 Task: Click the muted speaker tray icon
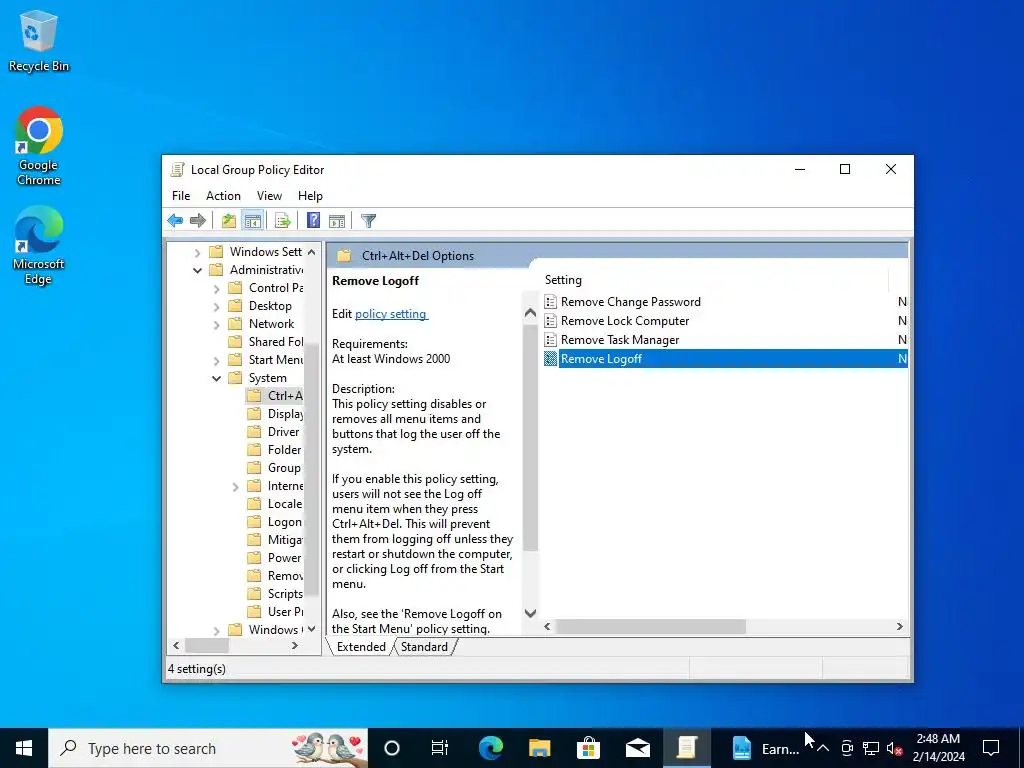click(894, 748)
